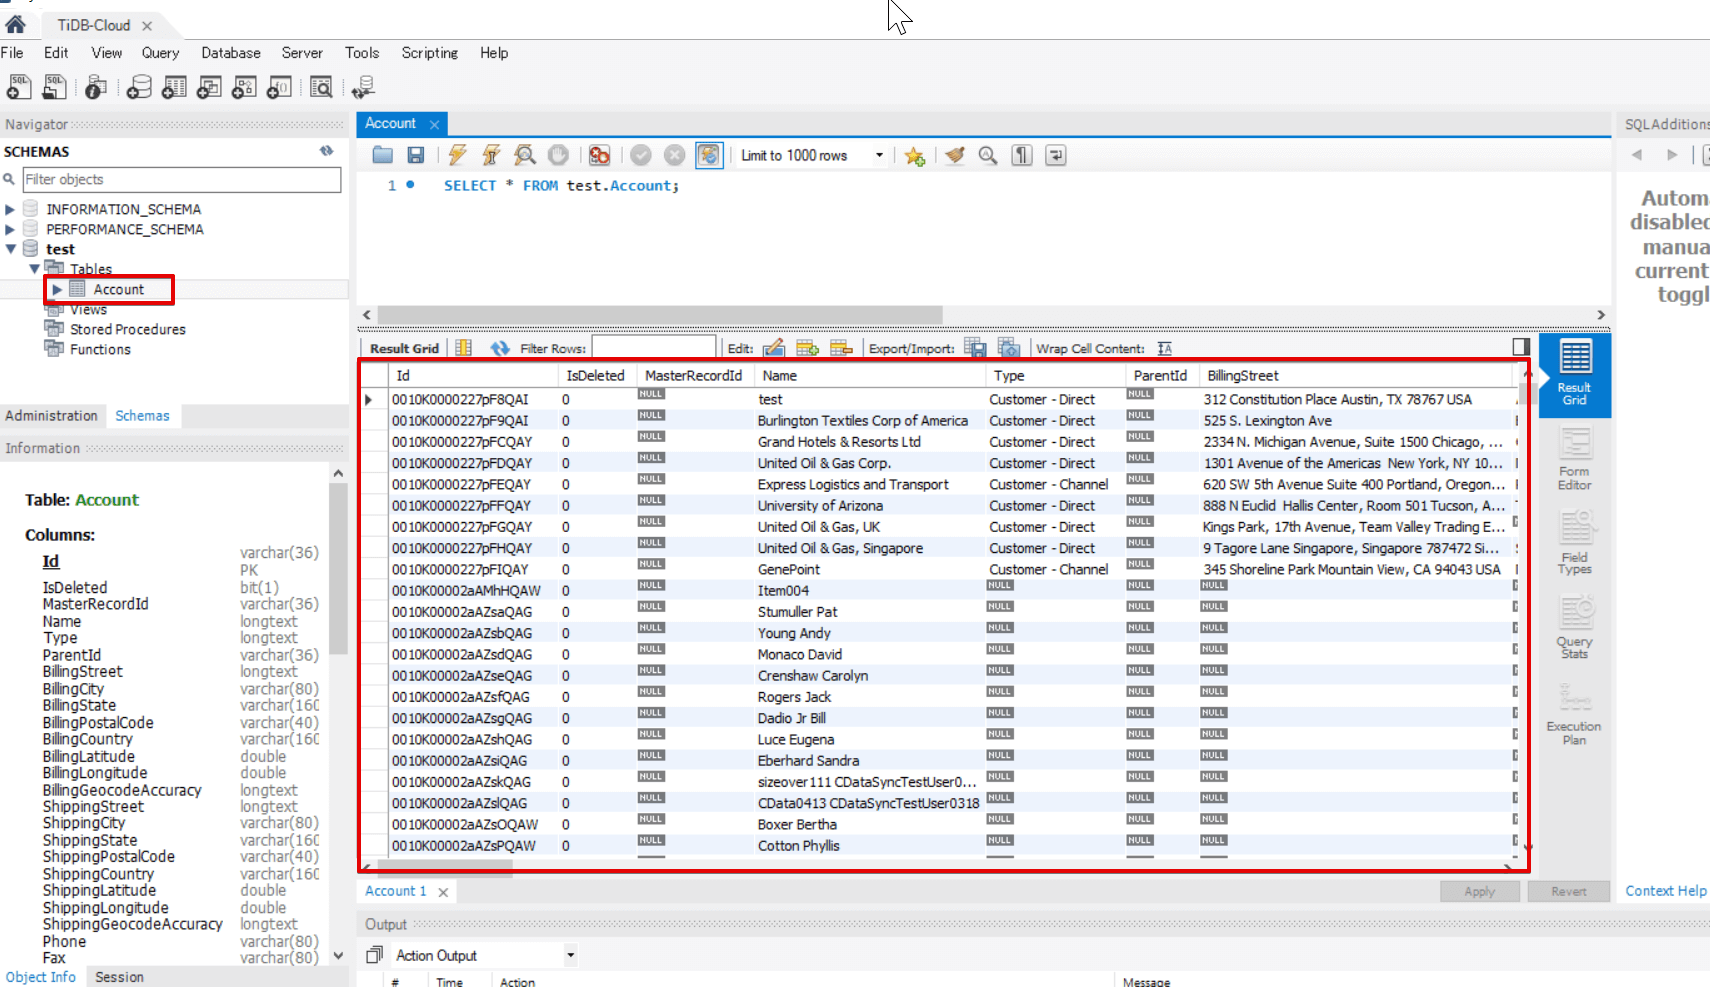
Task: Click the Filter Rows input field
Action: [x=653, y=348]
